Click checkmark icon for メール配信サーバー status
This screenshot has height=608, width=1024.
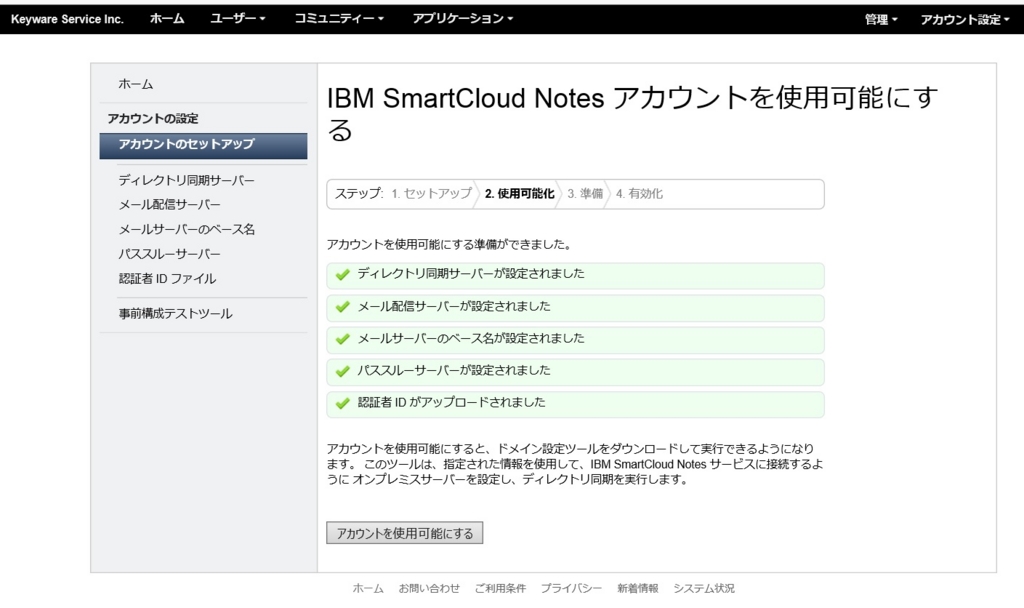pos(343,306)
